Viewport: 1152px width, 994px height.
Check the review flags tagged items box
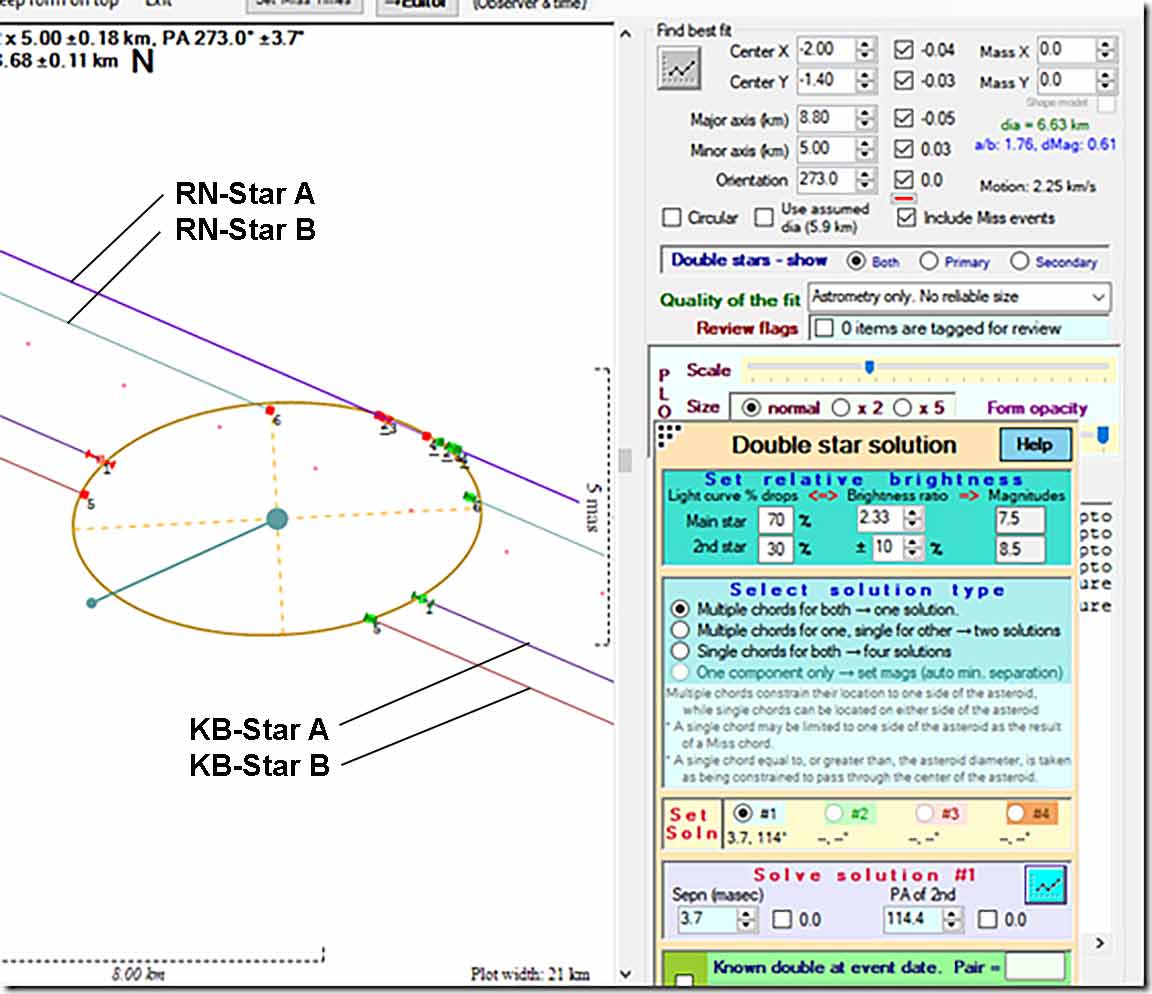coord(823,328)
